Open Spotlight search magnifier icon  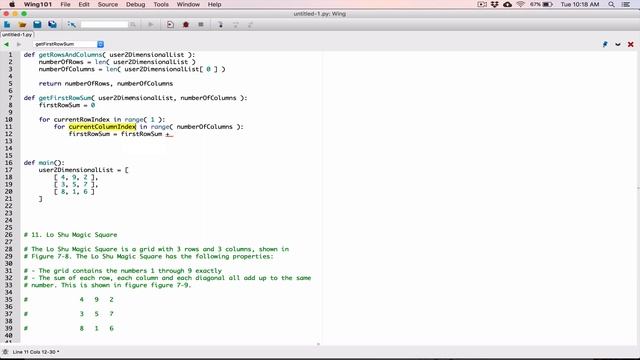[x=611, y=4]
